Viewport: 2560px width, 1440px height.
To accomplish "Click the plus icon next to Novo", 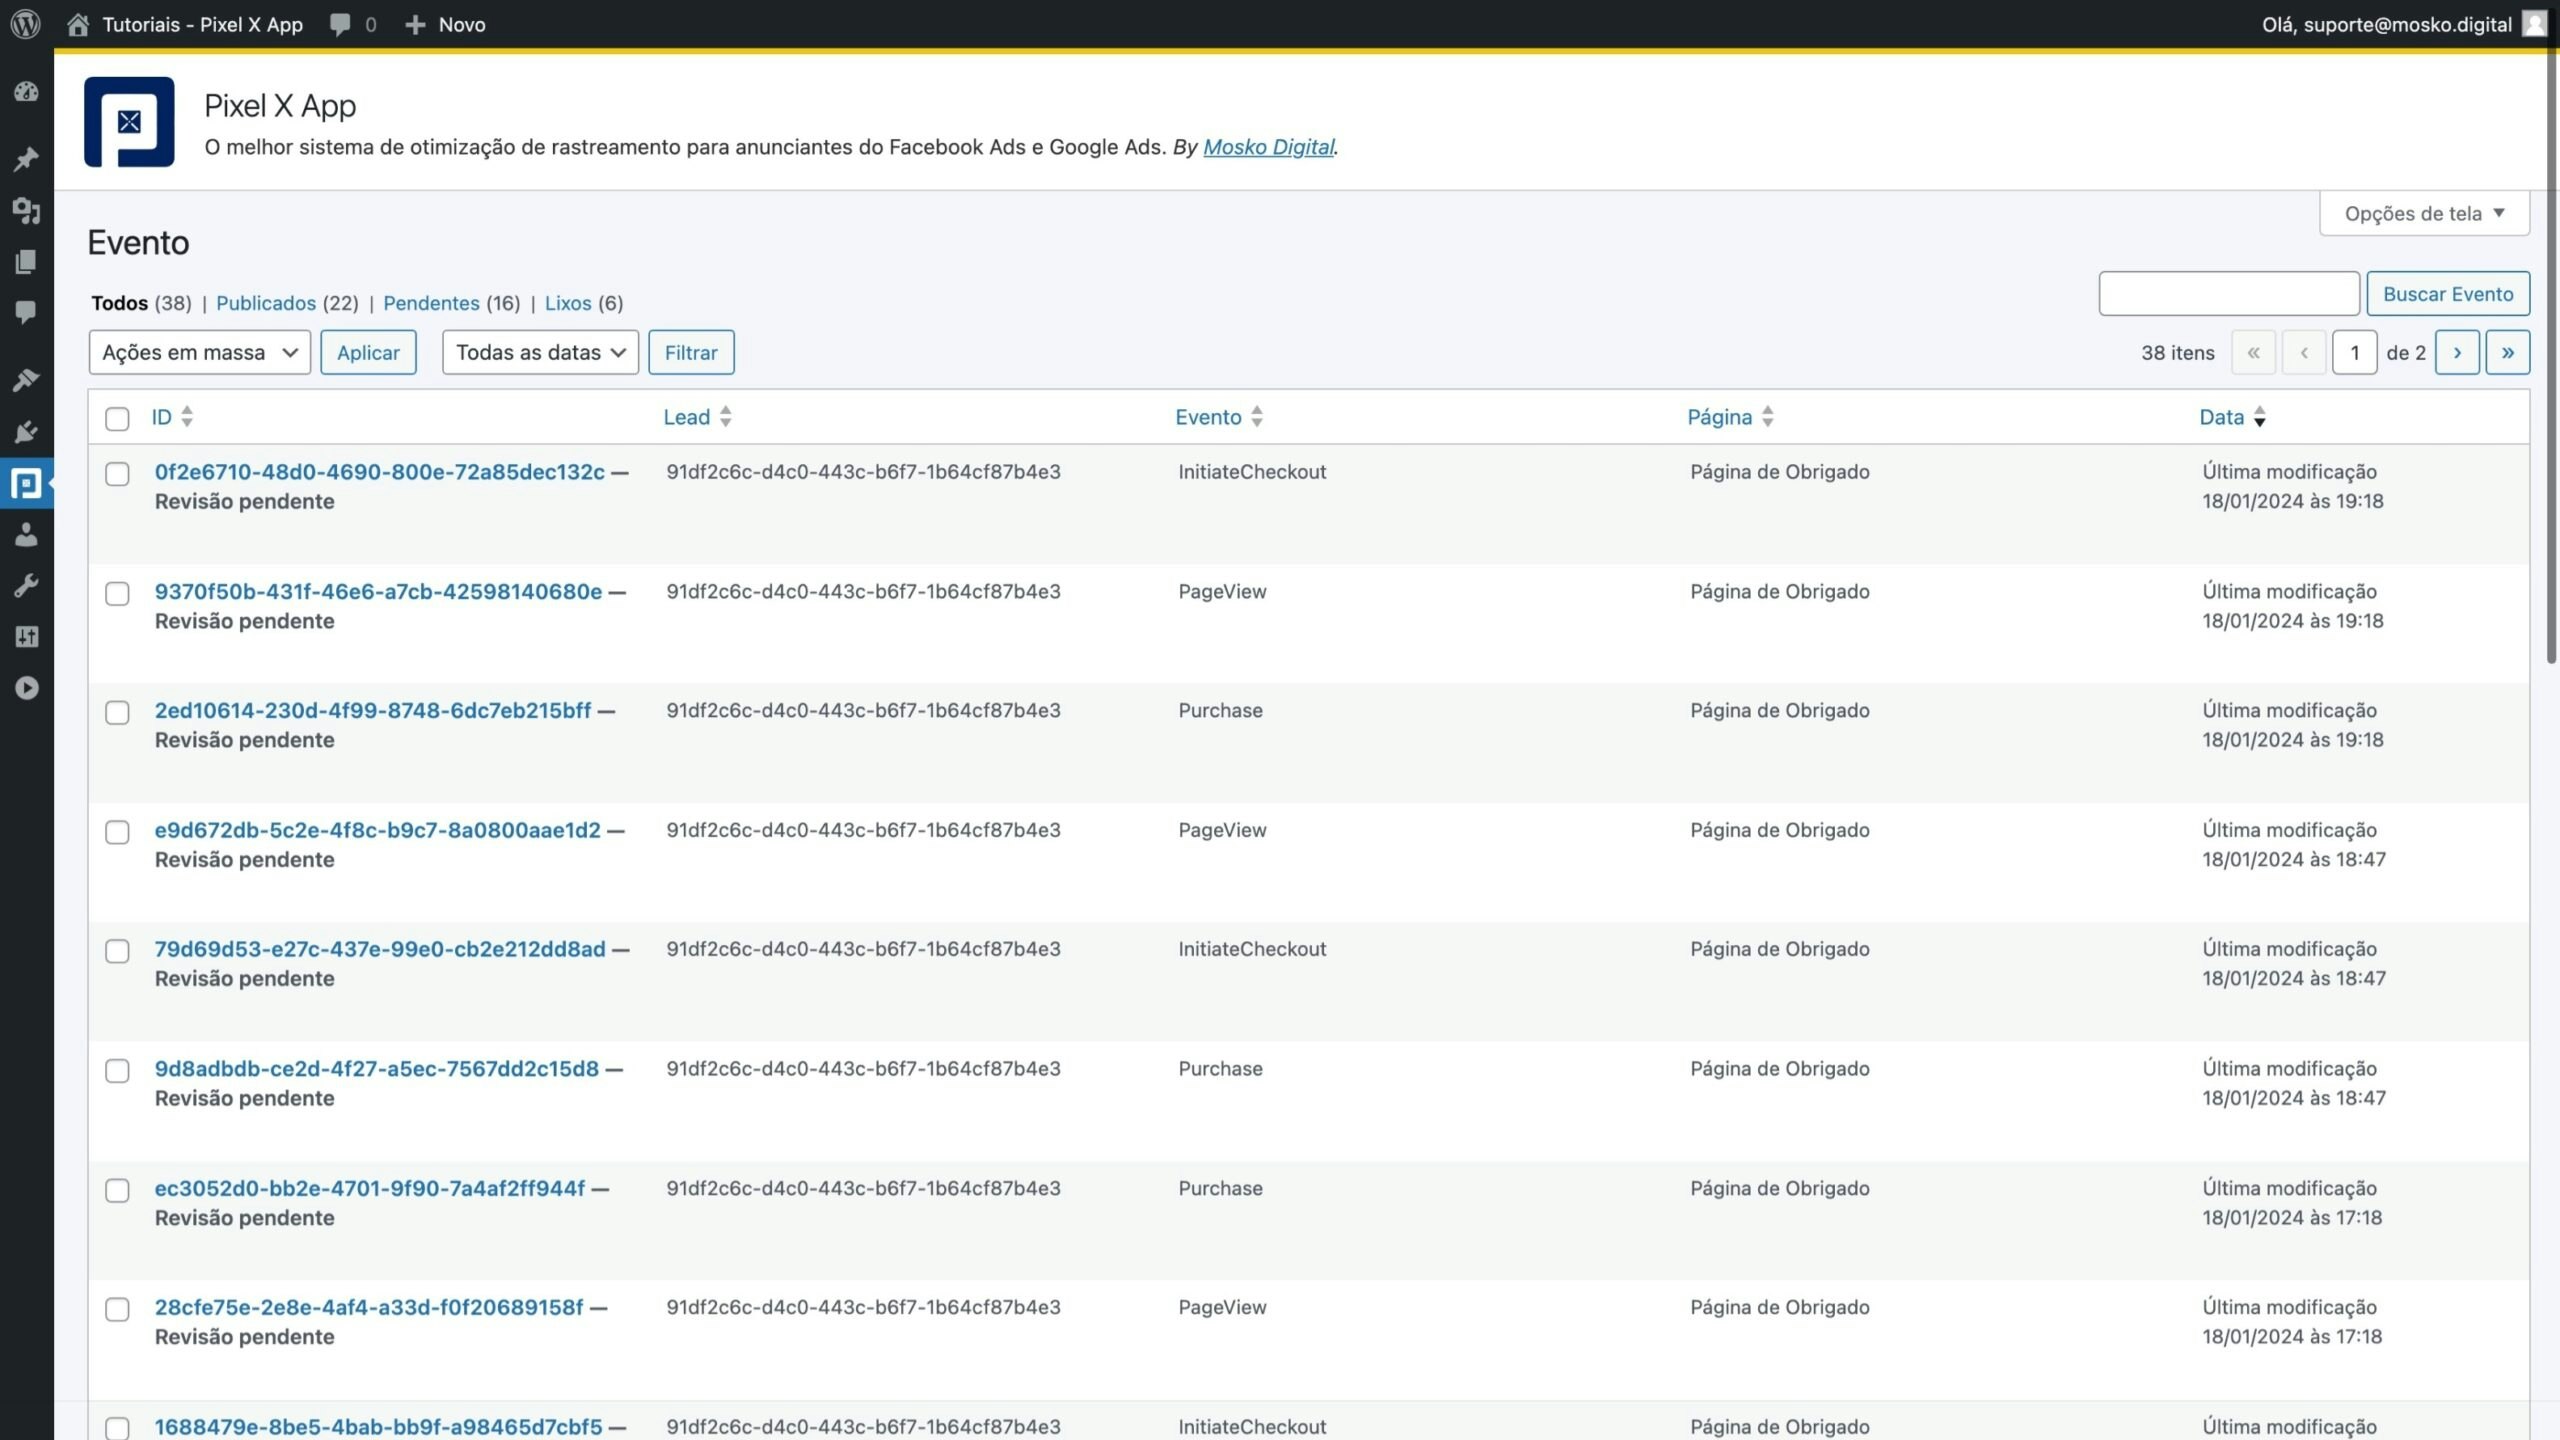I will 415,24.
